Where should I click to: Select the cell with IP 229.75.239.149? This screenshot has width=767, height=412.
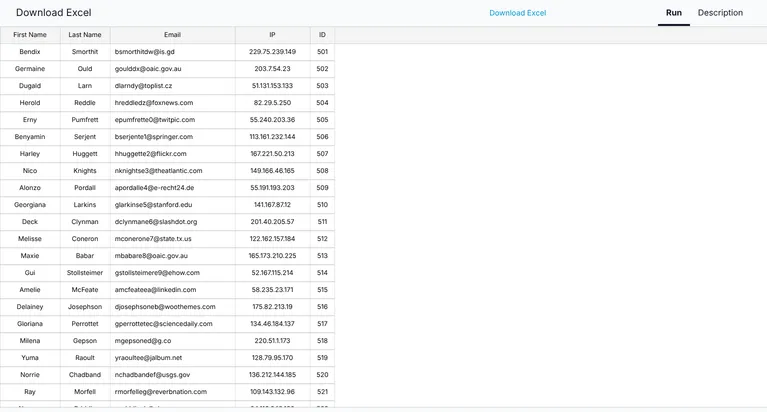pyautogui.click(x=272, y=52)
